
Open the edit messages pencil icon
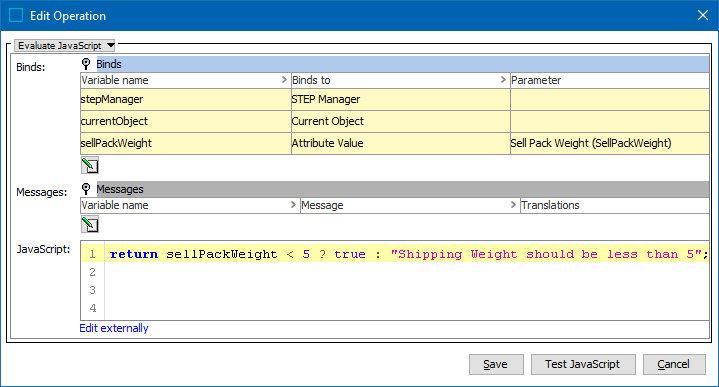pyautogui.click(x=90, y=225)
